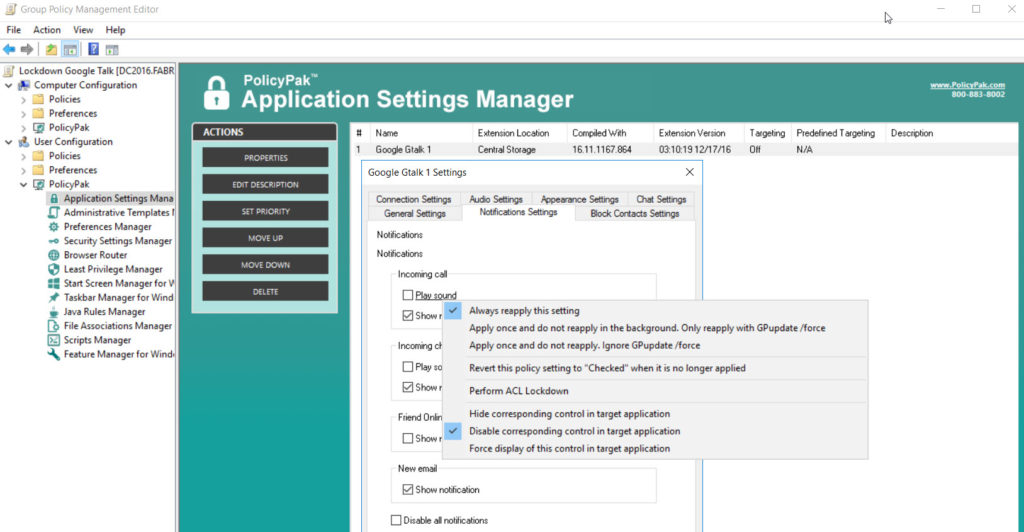The width and height of the screenshot is (1024, 532).
Task: Click the User Configuration node icon
Action: tap(24, 142)
